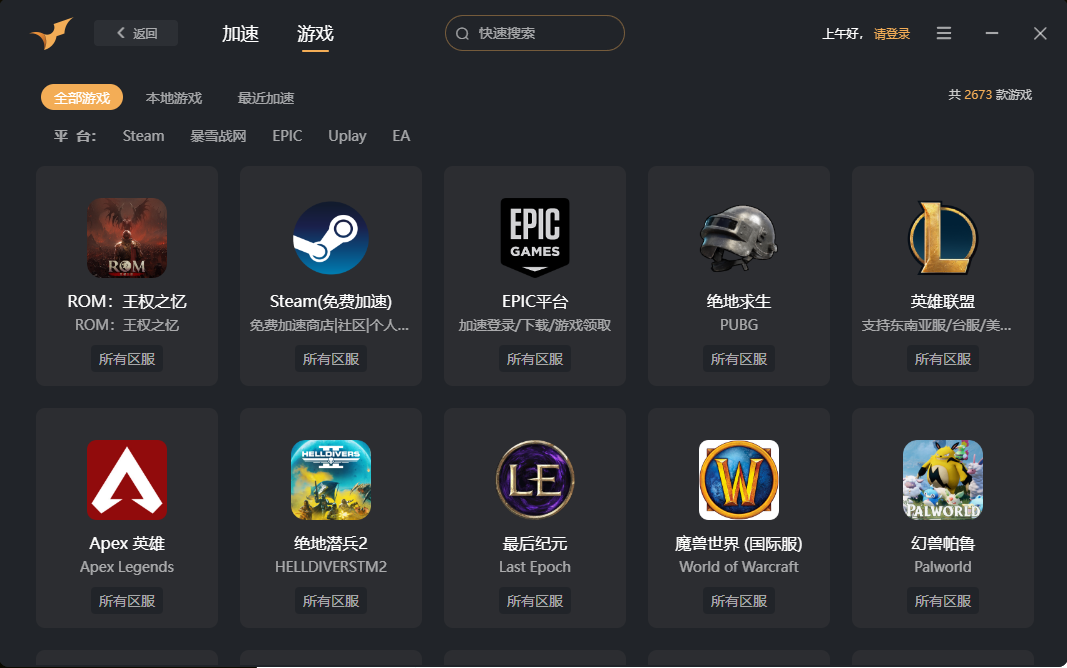
Task: Show 本地游戏 list
Action: (174, 98)
